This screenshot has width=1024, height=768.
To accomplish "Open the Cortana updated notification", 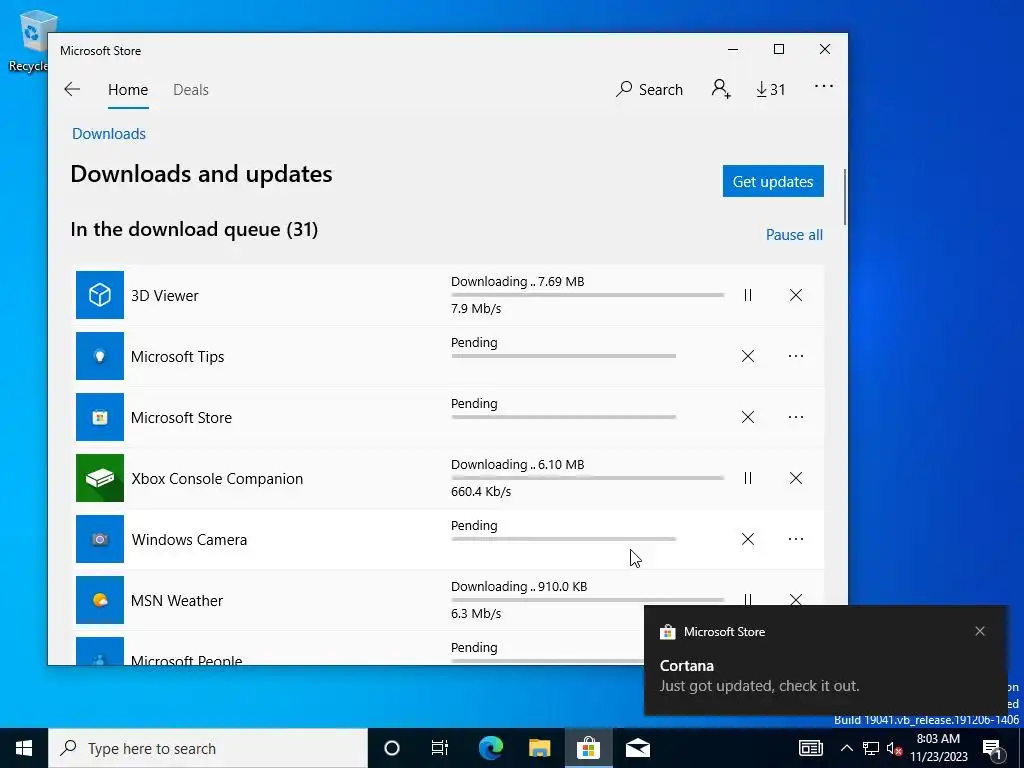I will (825, 660).
